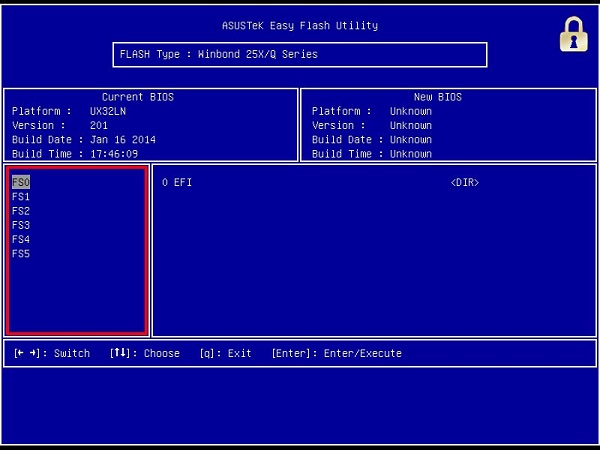Click the Switch arrow keys hint
The height and width of the screenshot is (450, 600).
pyautogui.click(x=52, y=353)
